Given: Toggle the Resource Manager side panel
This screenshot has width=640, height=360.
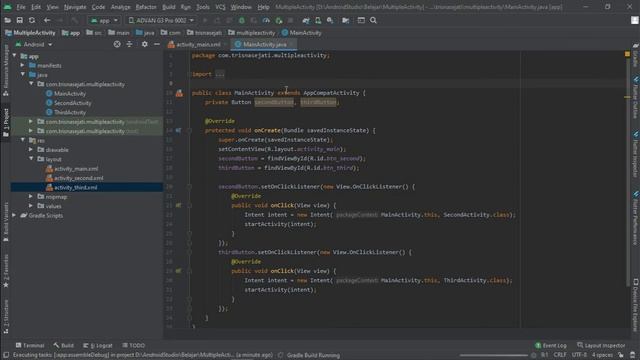Looking at the screenshot, I should (6, 70).
